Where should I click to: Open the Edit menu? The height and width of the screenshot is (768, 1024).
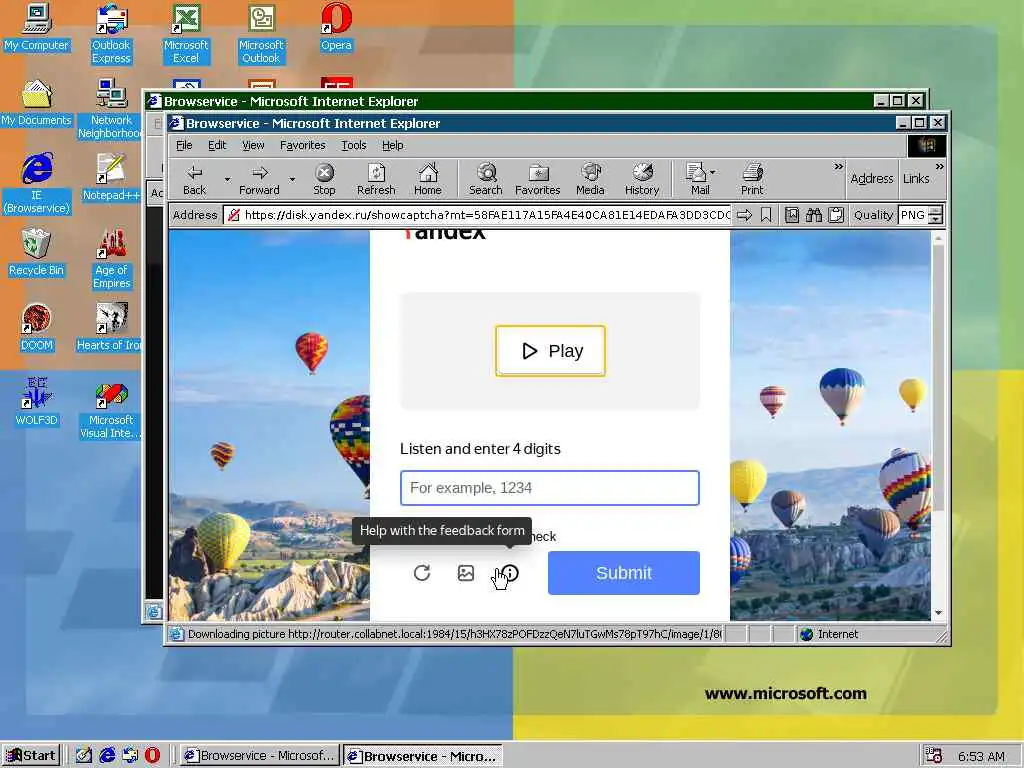(217, 145)
